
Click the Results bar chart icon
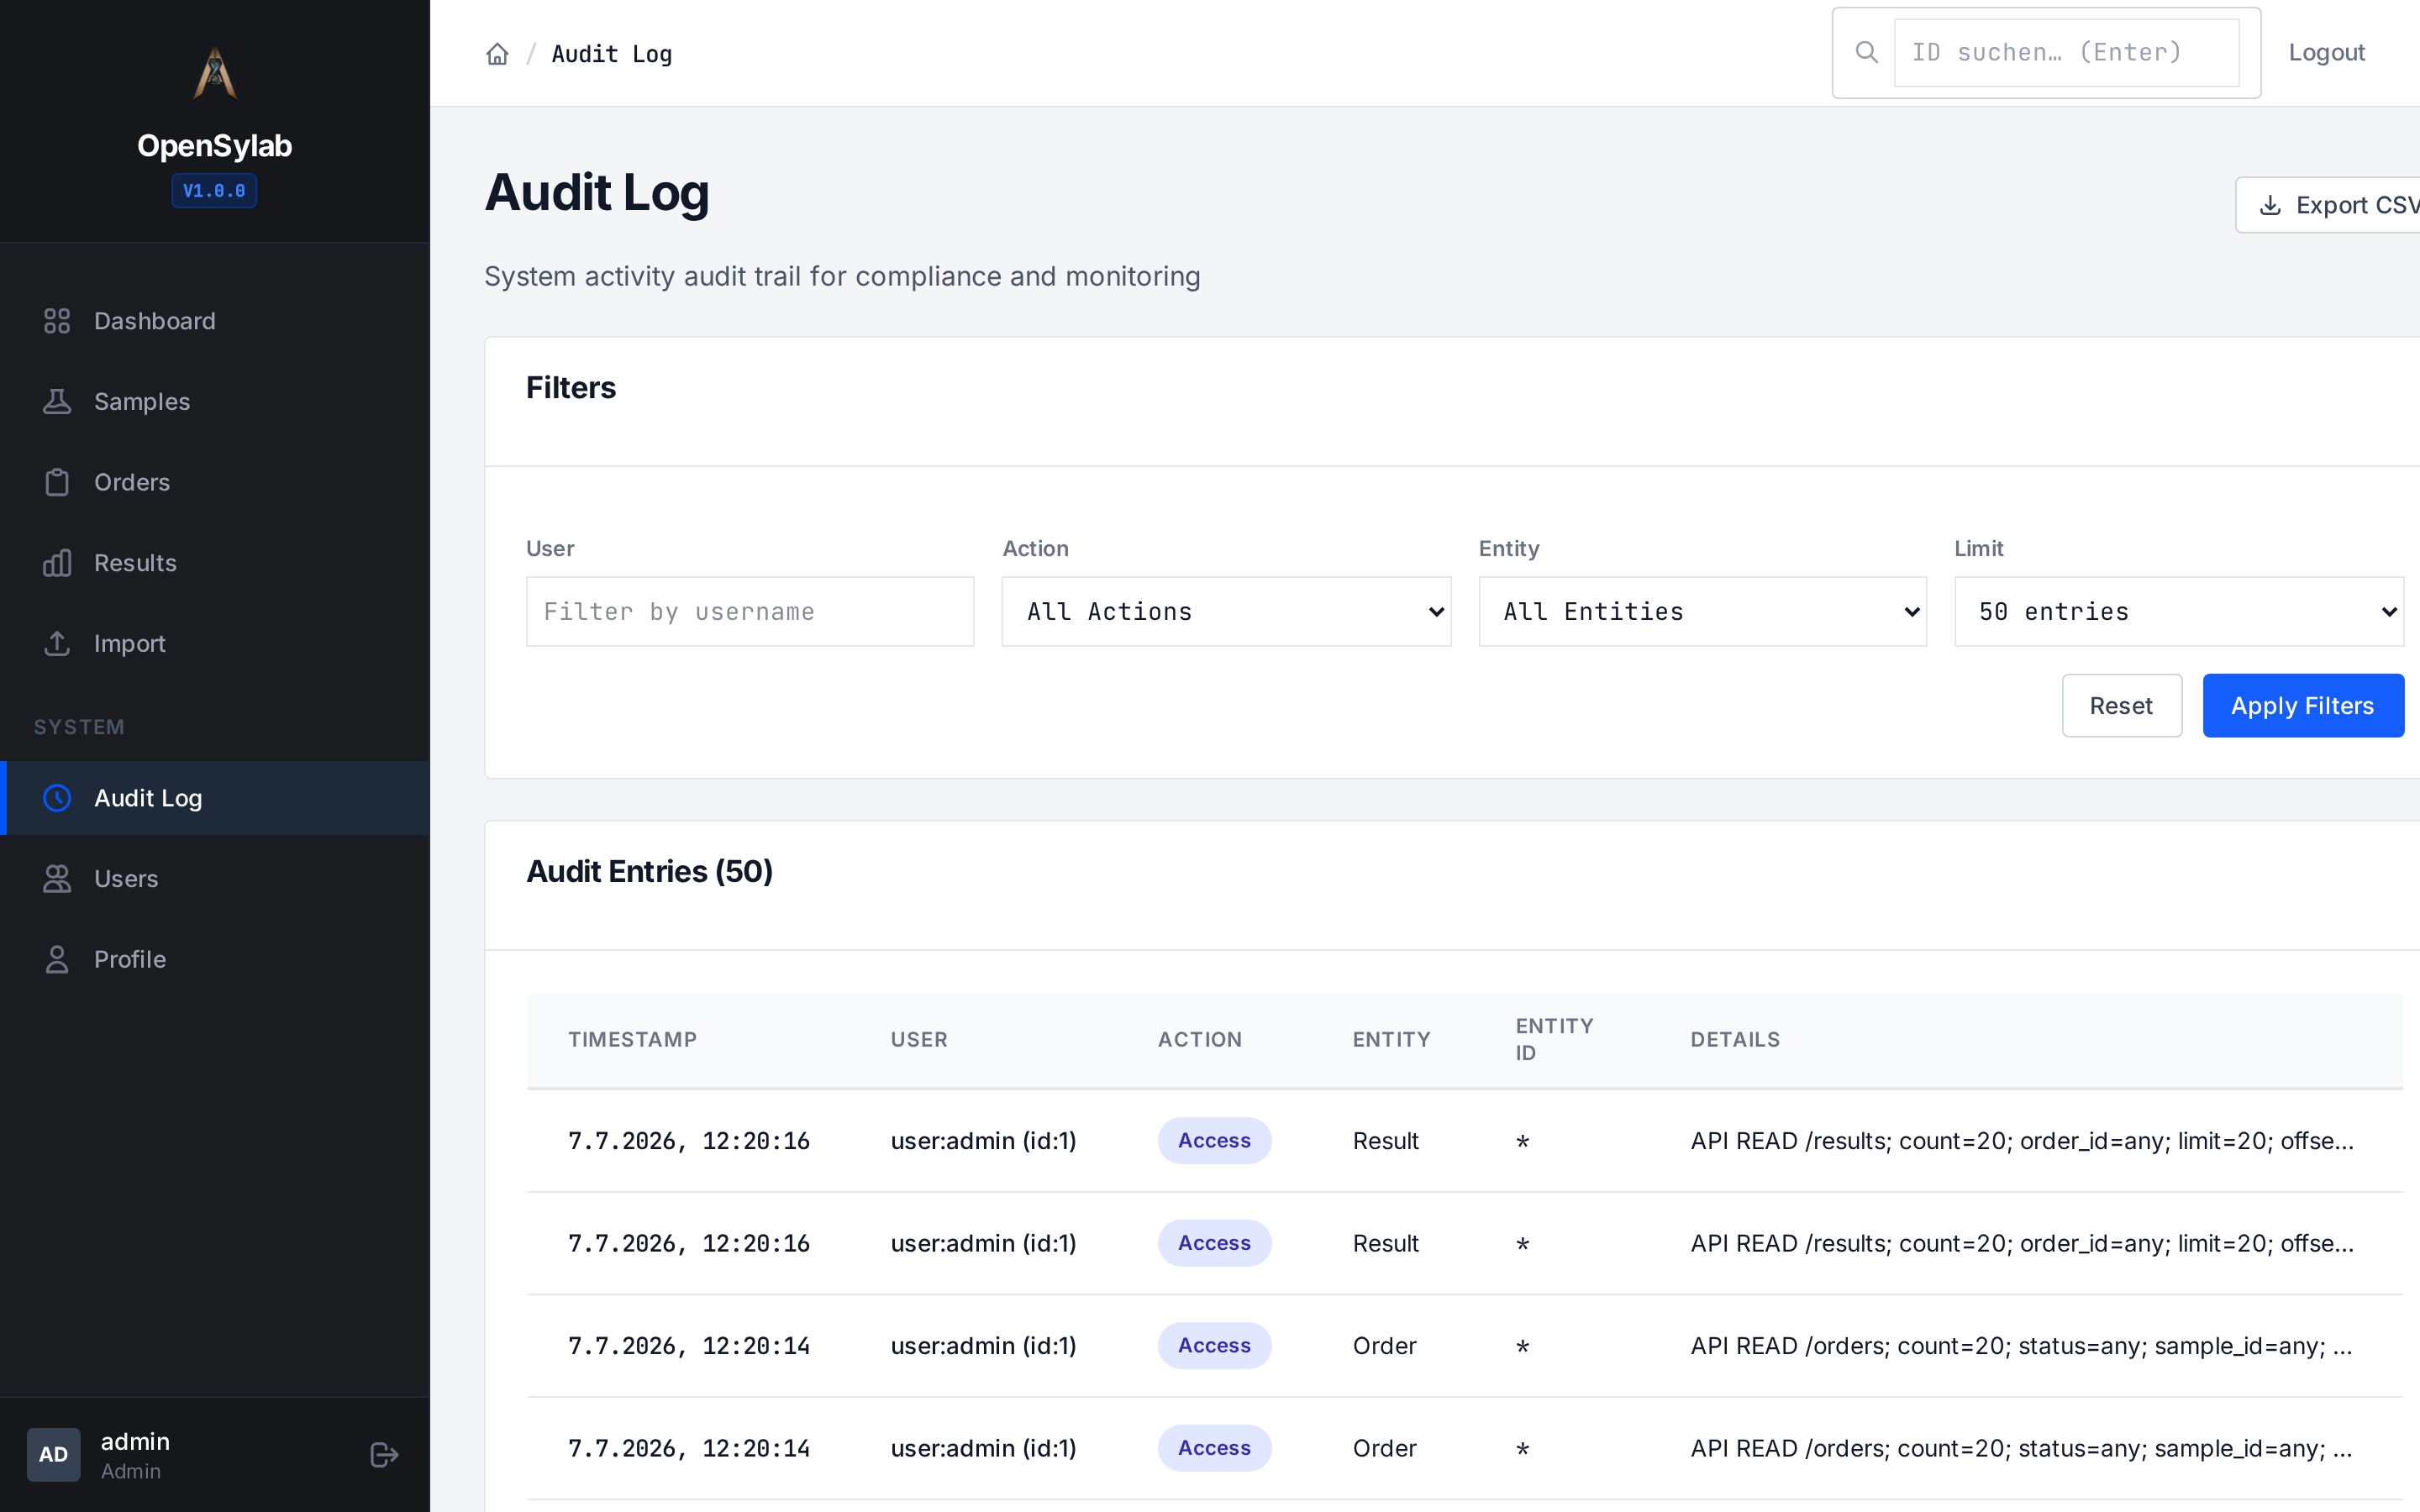(57, 563)
